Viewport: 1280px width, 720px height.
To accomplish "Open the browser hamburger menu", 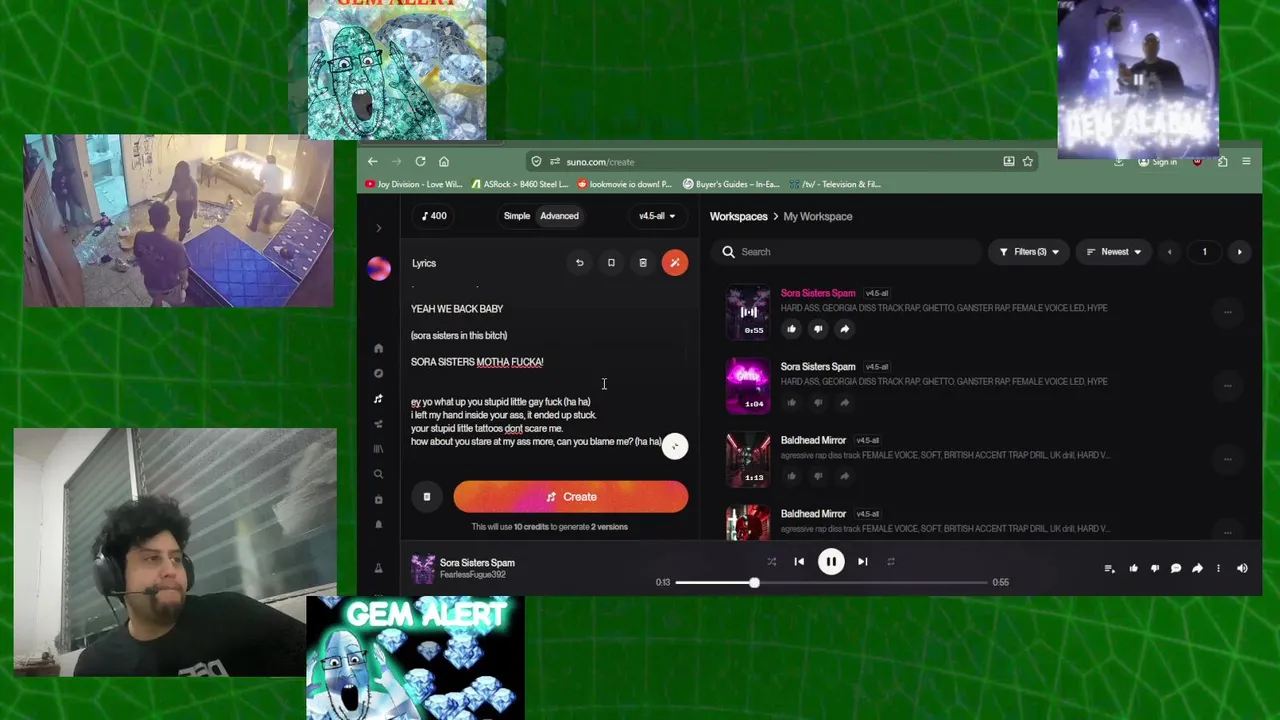I will (x=1246, y=161).
